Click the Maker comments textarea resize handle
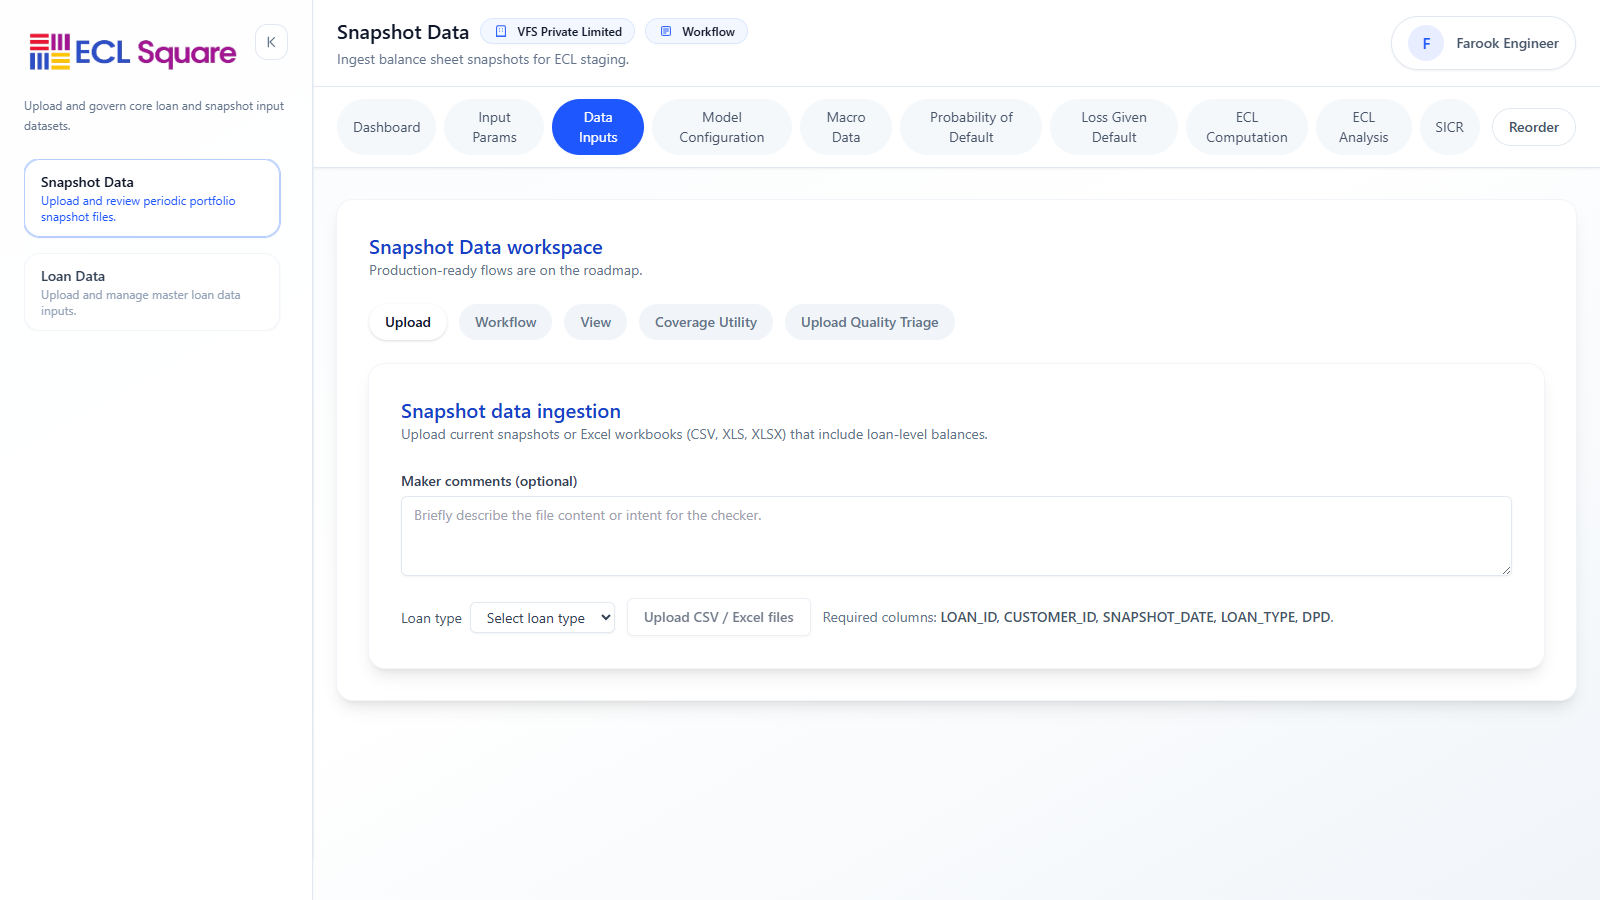Image resolution: width=1600 pixels, height=900 pixels. 1505,569
